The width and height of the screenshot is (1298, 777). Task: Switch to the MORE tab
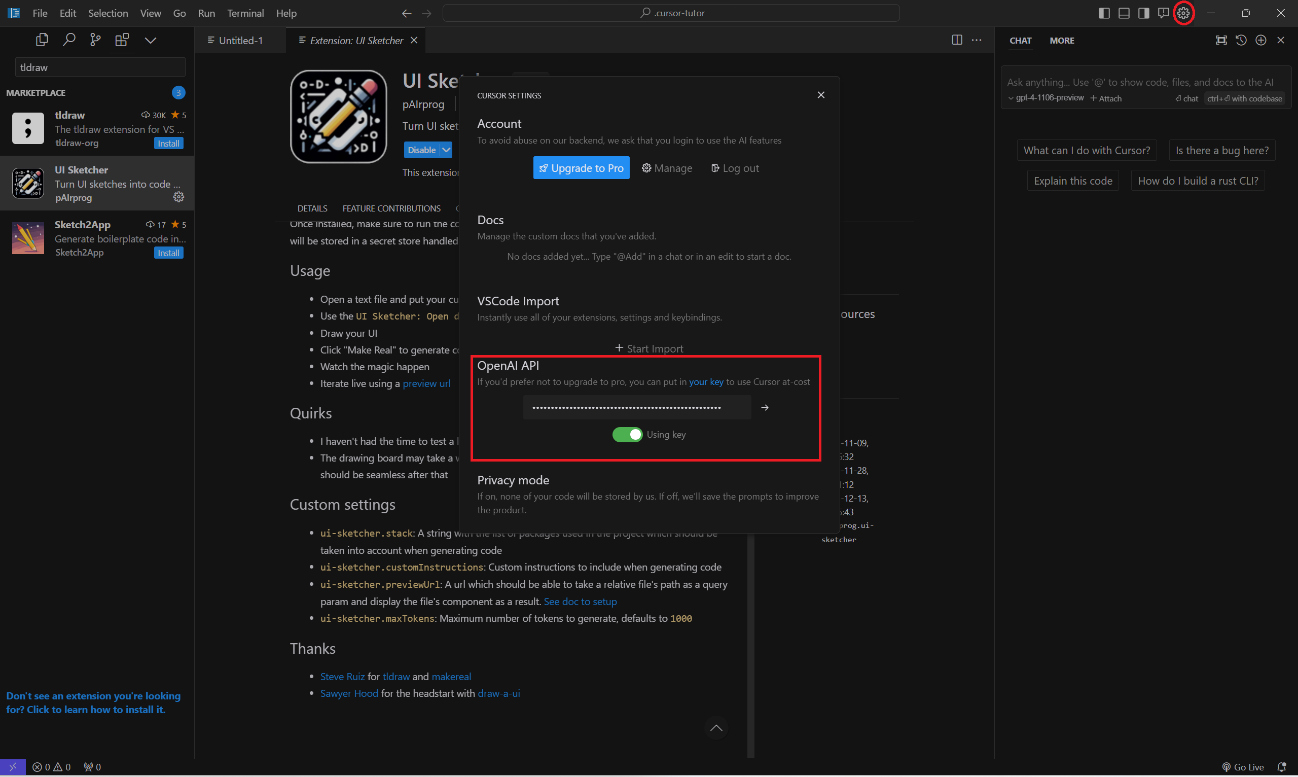point(1062,41)
